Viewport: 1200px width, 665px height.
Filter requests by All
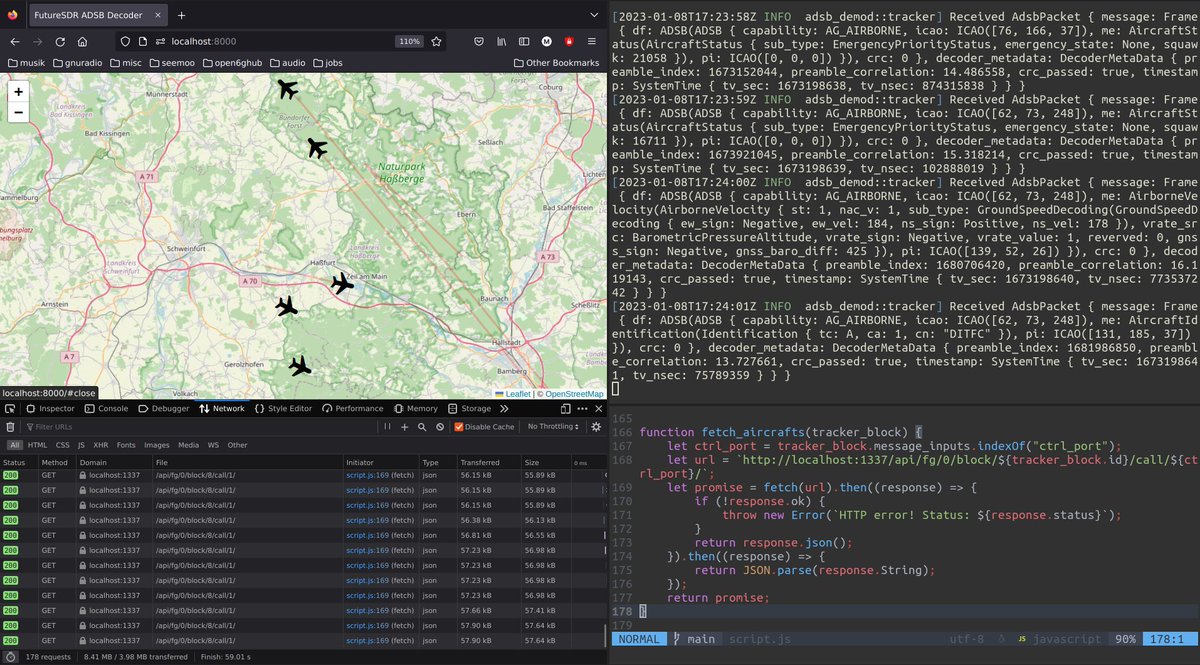pos(14,445)
